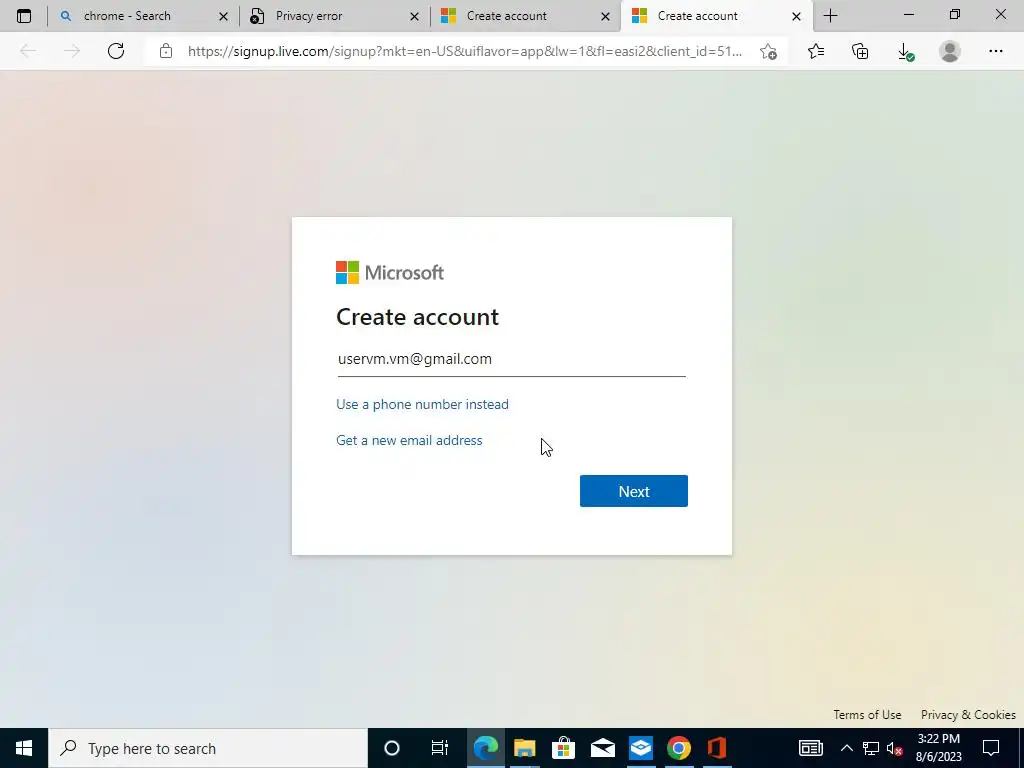Launch Google Chrome from taskbar
Screen dimensions: 1024x768
pyautogui.click(x=679, y=748)
